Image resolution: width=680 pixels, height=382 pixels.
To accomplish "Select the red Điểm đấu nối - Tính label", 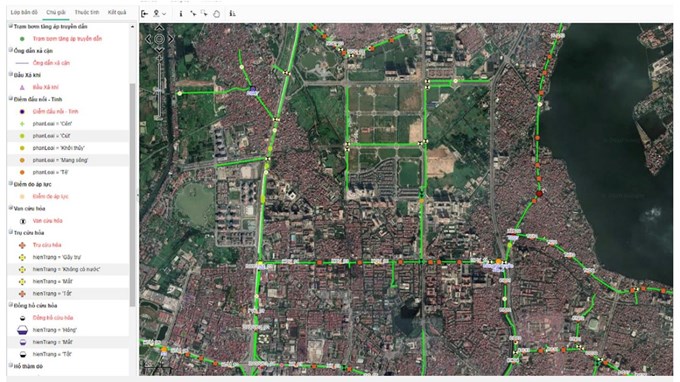I will tap(56, 111).
